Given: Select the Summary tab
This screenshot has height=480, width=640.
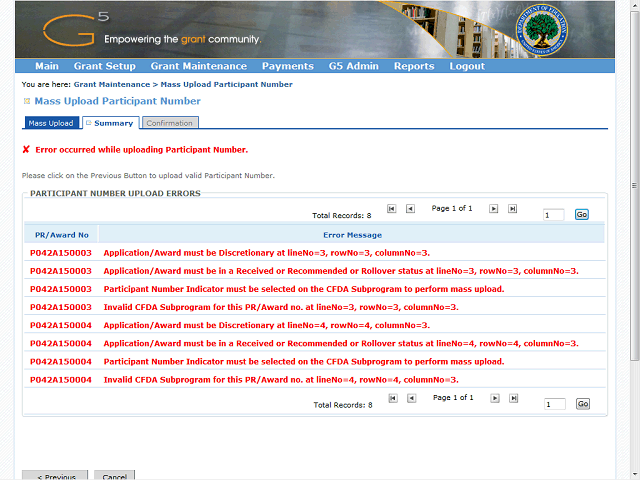Looking at the screenshot, I should pos(111,123).
